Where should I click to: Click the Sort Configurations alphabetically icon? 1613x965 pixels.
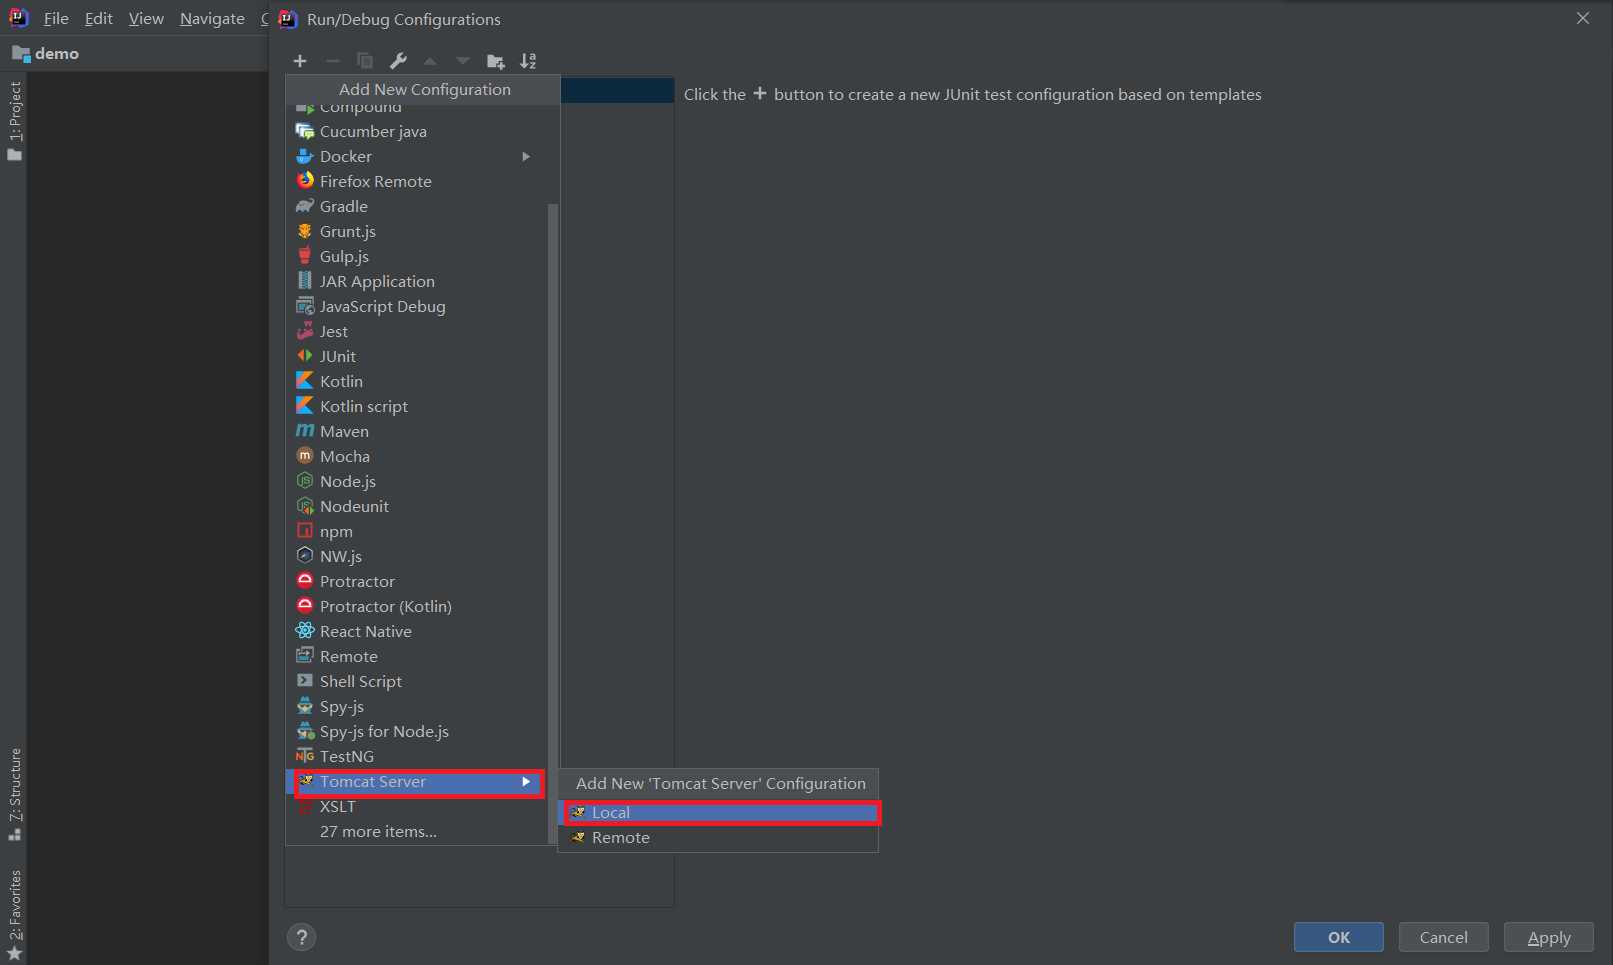tap(528, 61)
